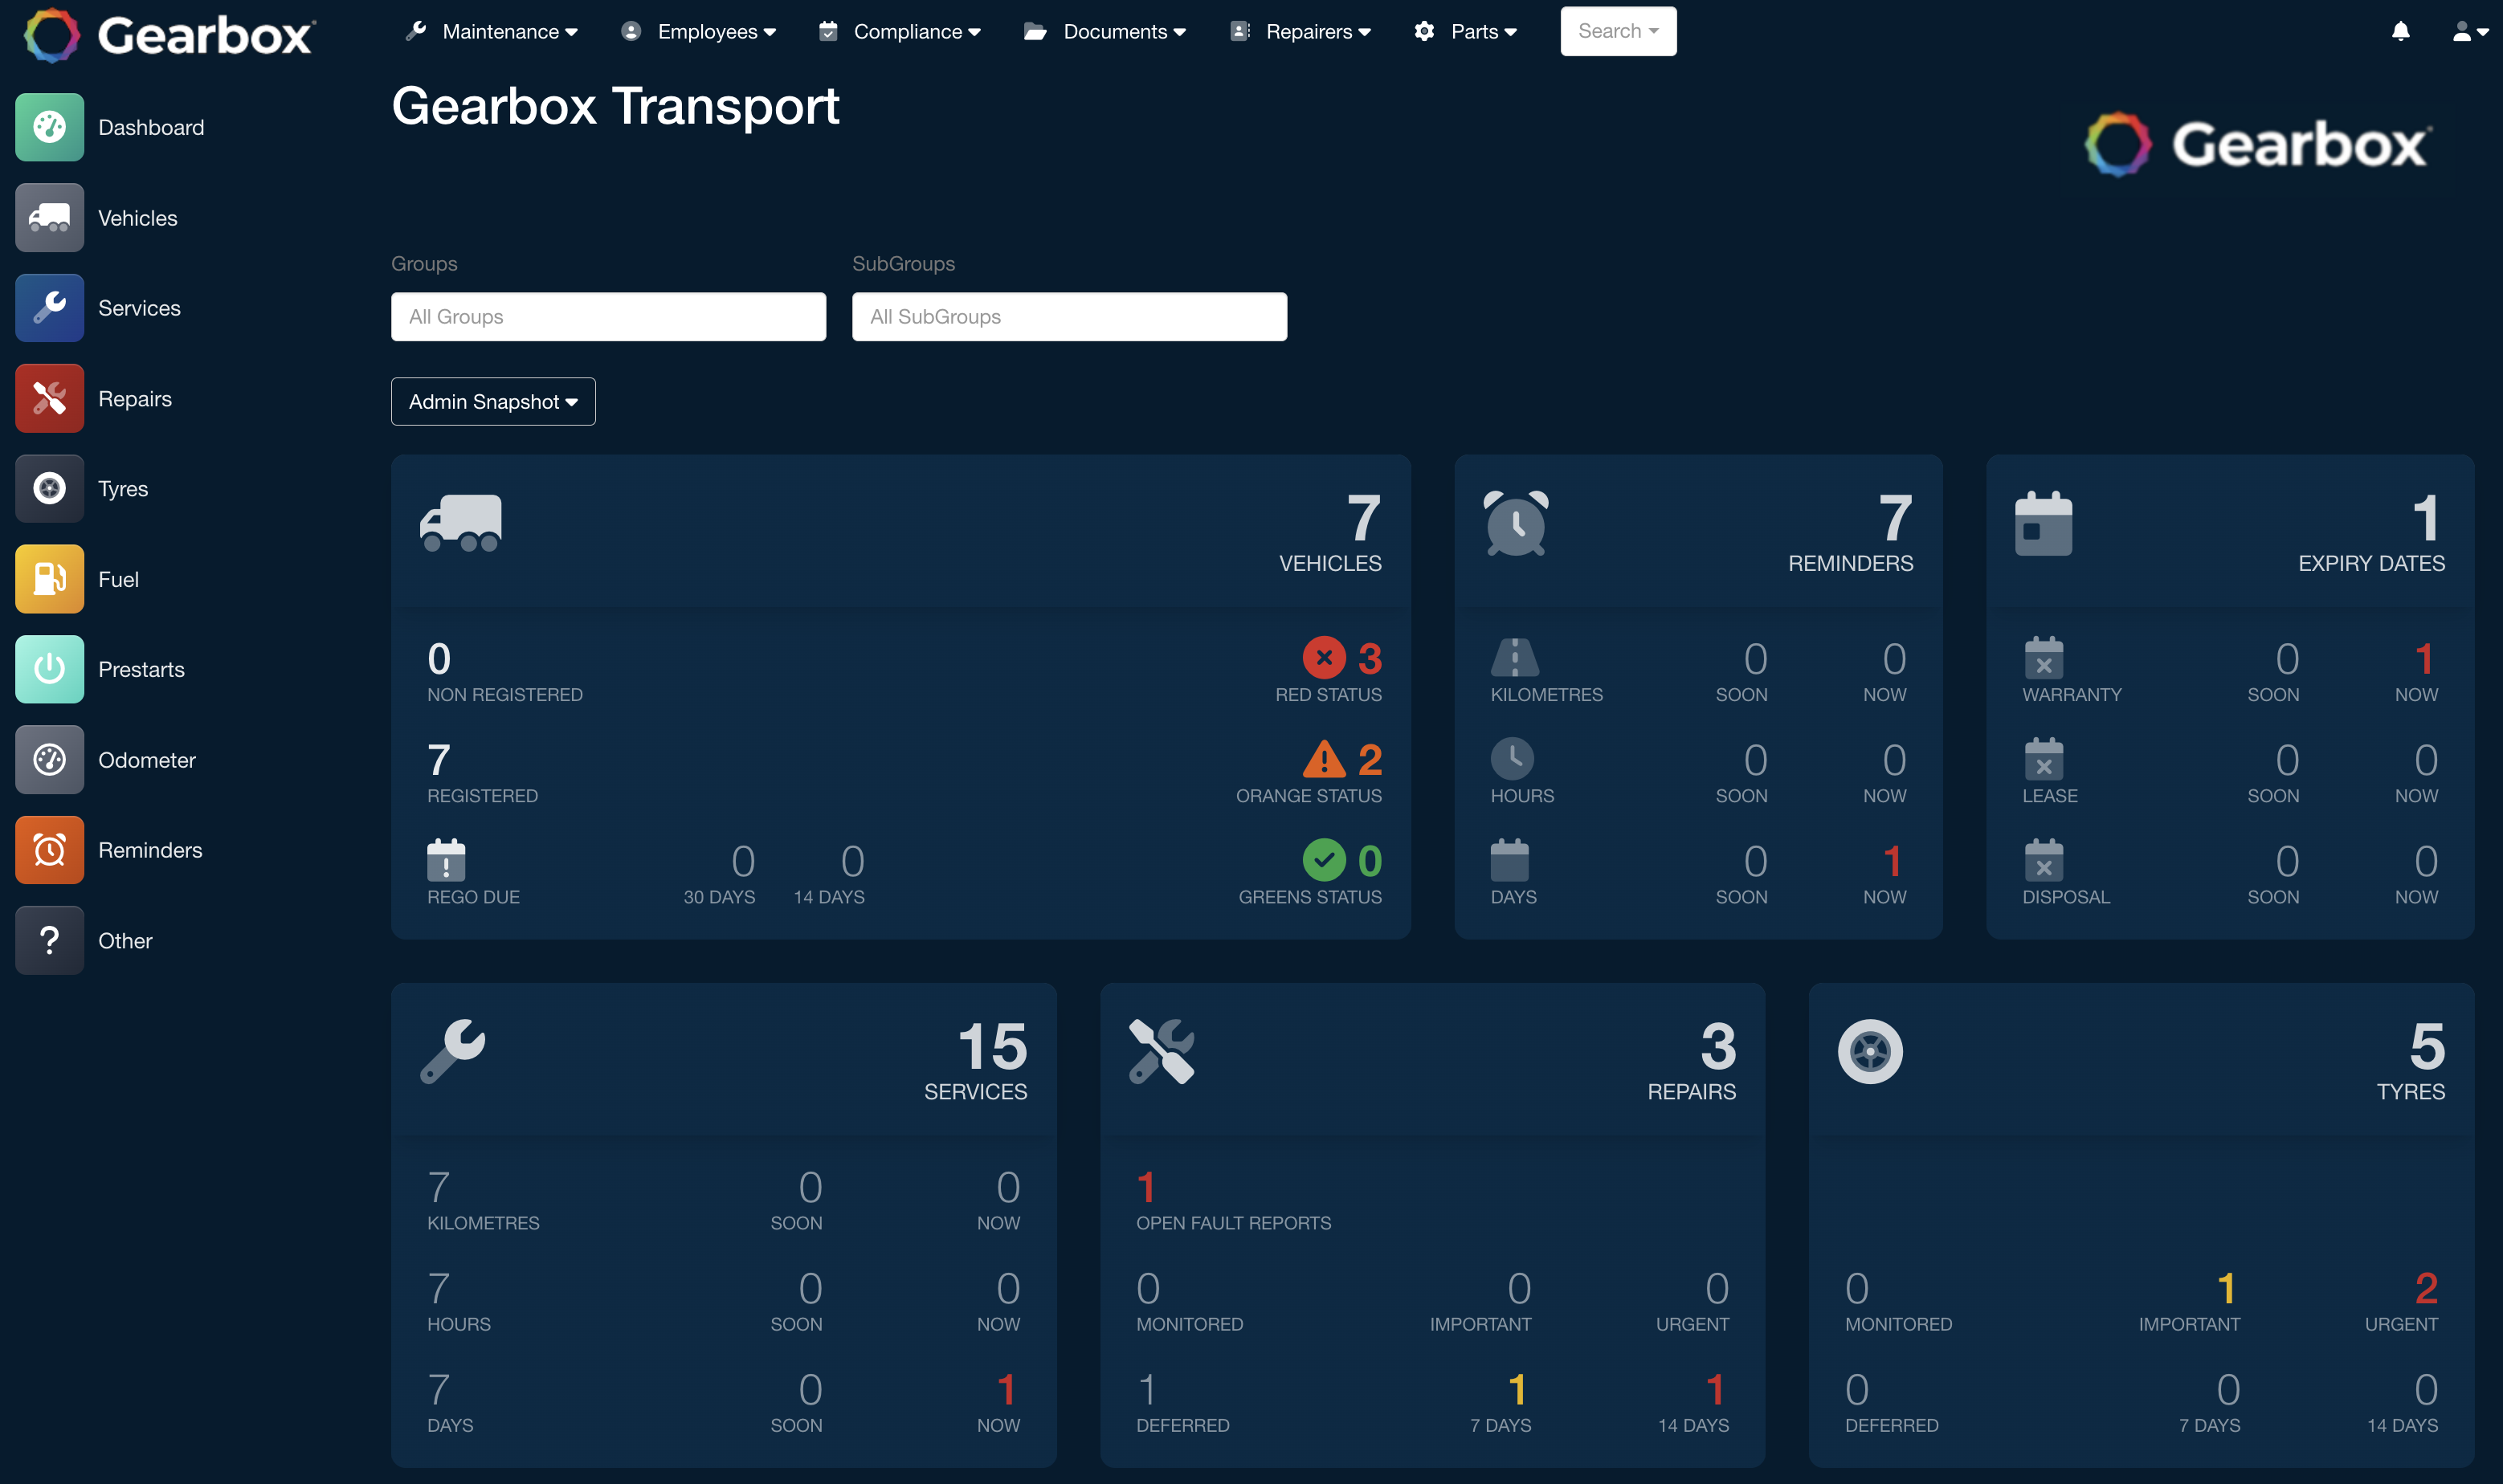This screenshot has width=2503, height=1484.
Task: Click the Repairs 7 Days count 1
Action: 1517,1390
